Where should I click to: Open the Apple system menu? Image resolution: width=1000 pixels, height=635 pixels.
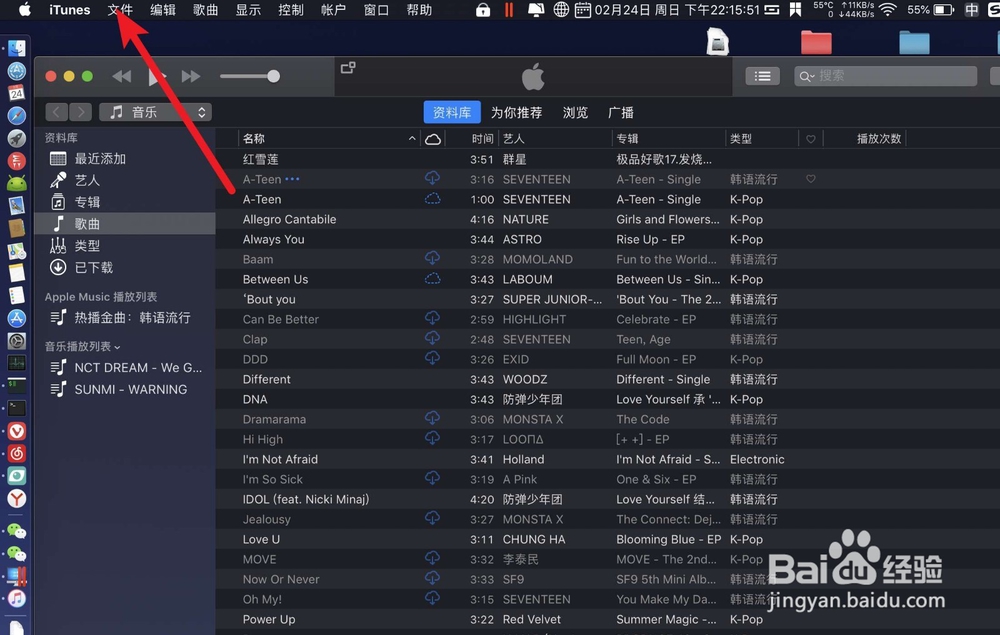24,10
